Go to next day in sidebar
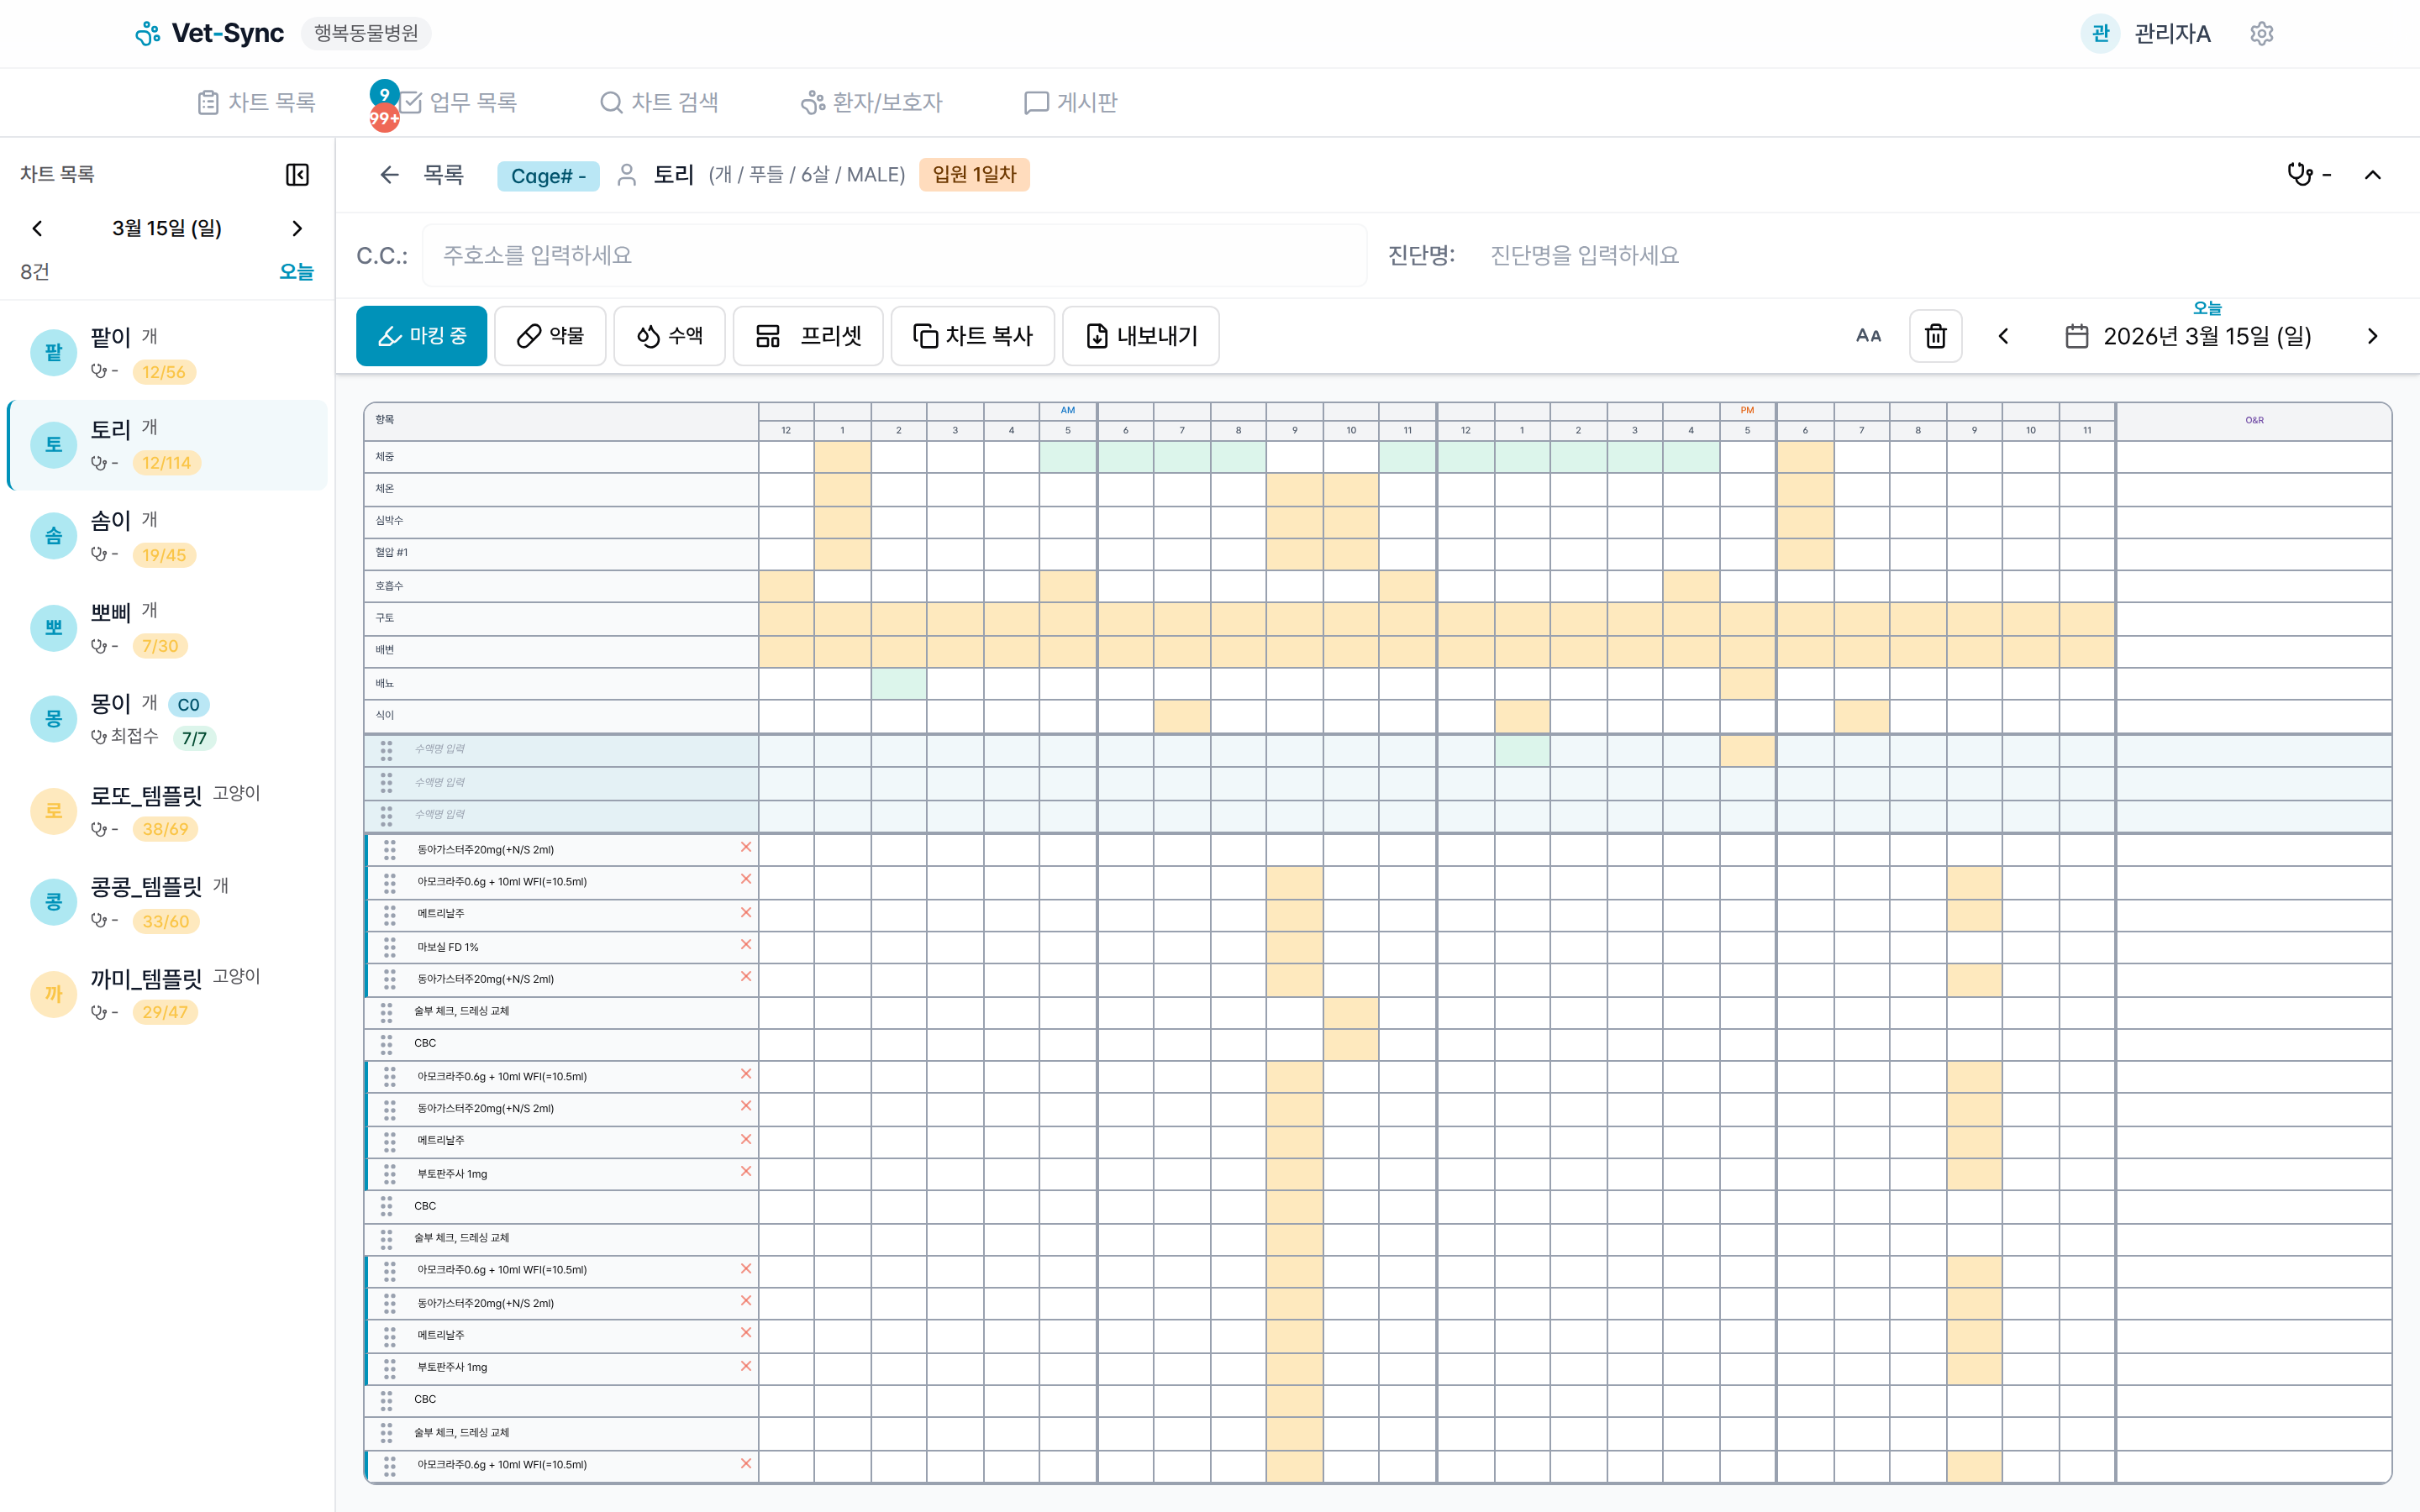The width and height of the screenshot is (2420, 1512). coord(297,228)
